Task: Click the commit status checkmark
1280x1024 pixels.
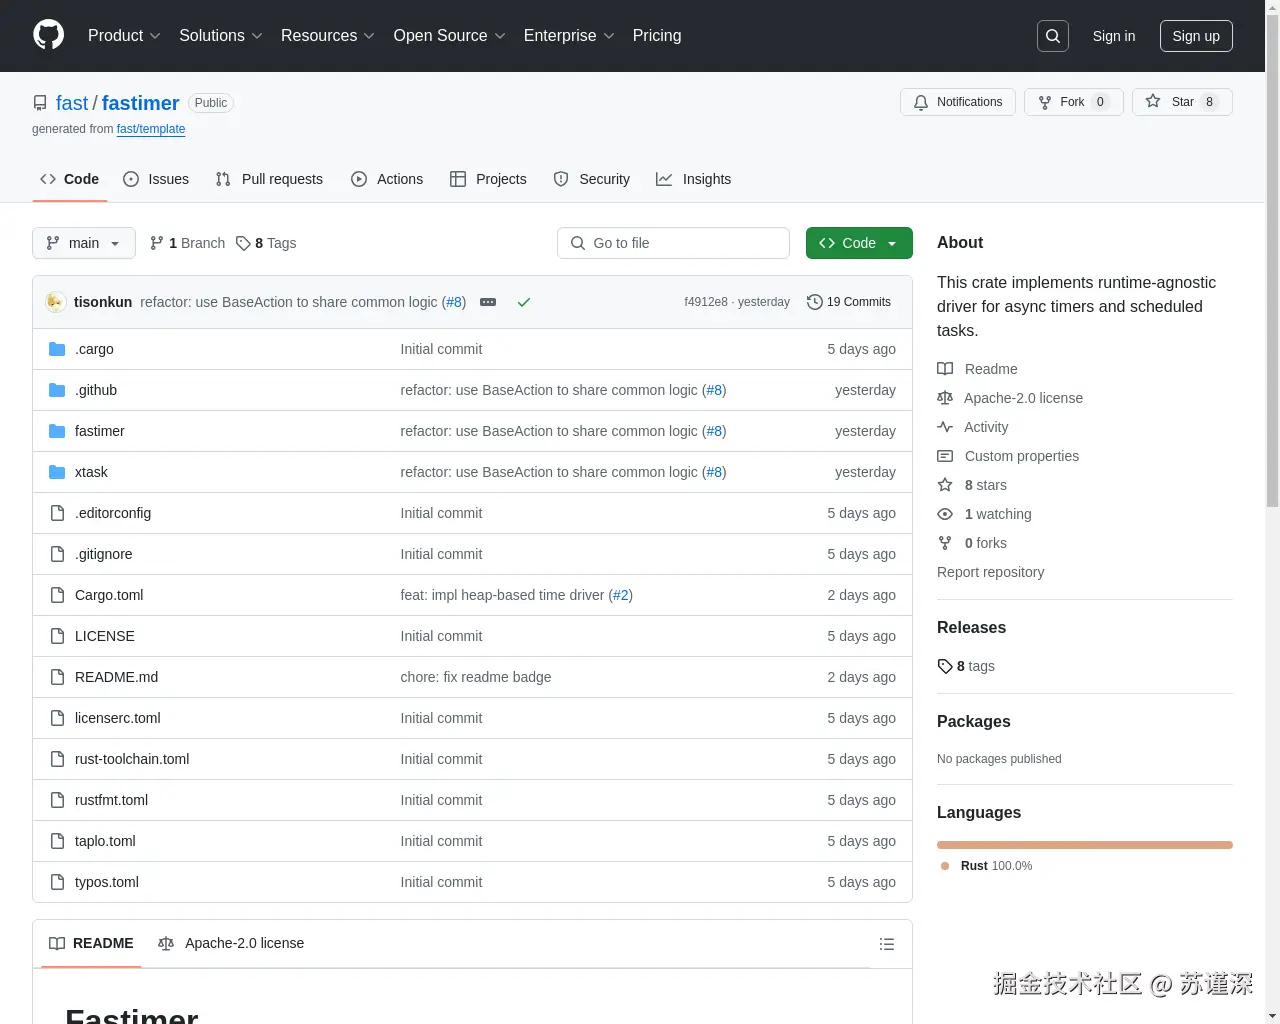Action: [524, 301]
